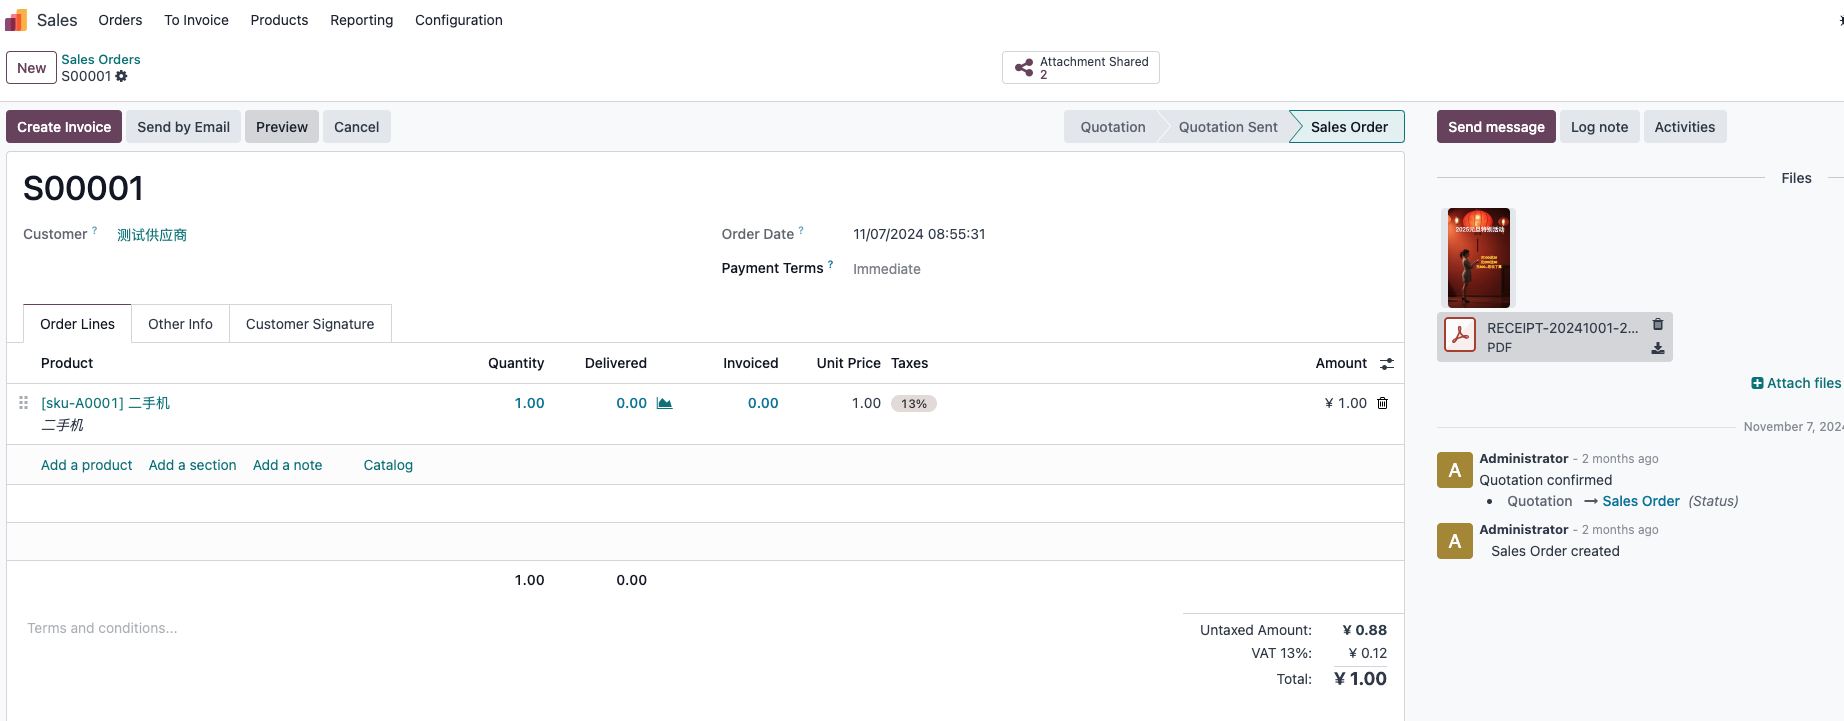The height and width of the screenshot is (721, 1844).
Task: Click the Sales Order status link in chatter
Action: [x=1641, y=501]
